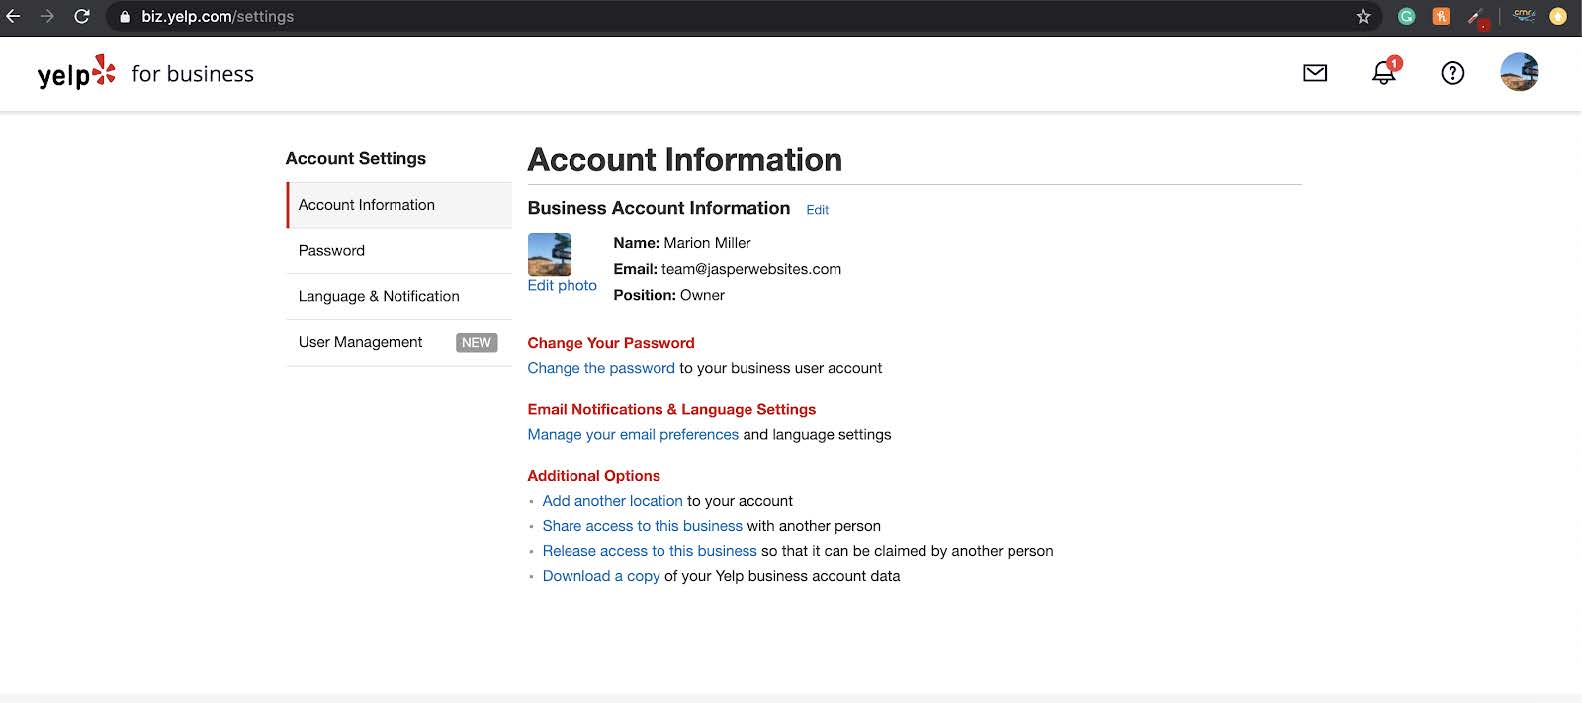
Task: Go back with the browser back arrow
Action: pyautogui.click(x=14, y=16)
